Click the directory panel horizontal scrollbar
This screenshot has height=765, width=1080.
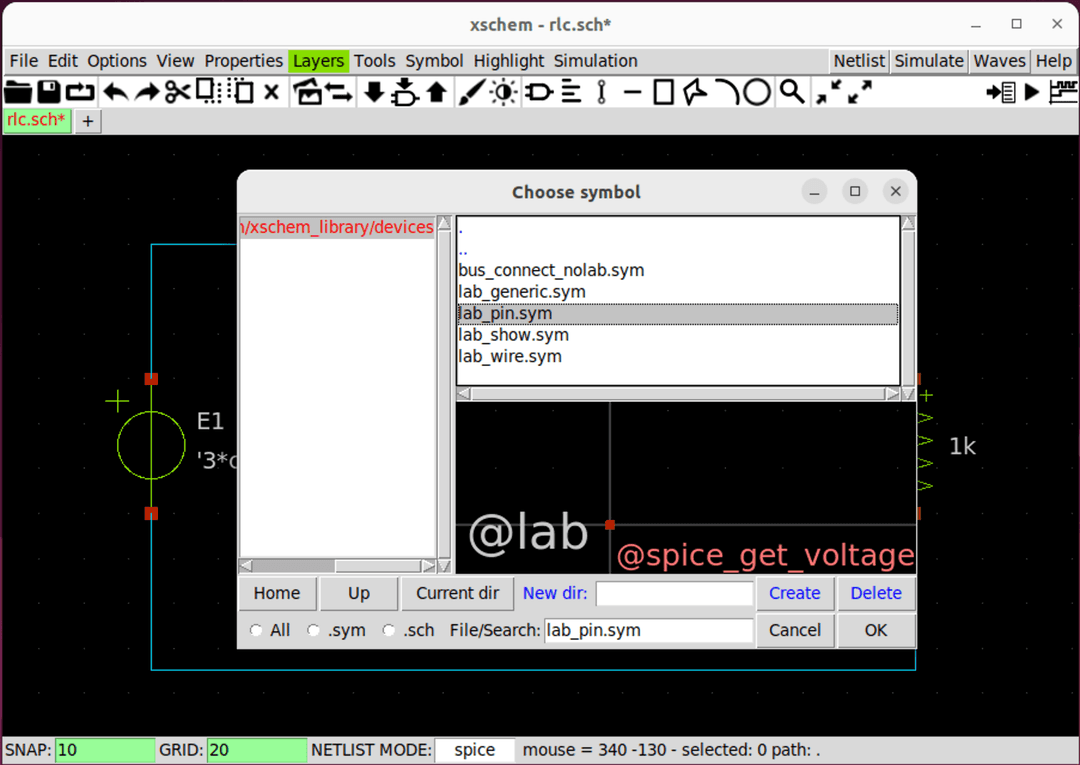tap(337, 566)
